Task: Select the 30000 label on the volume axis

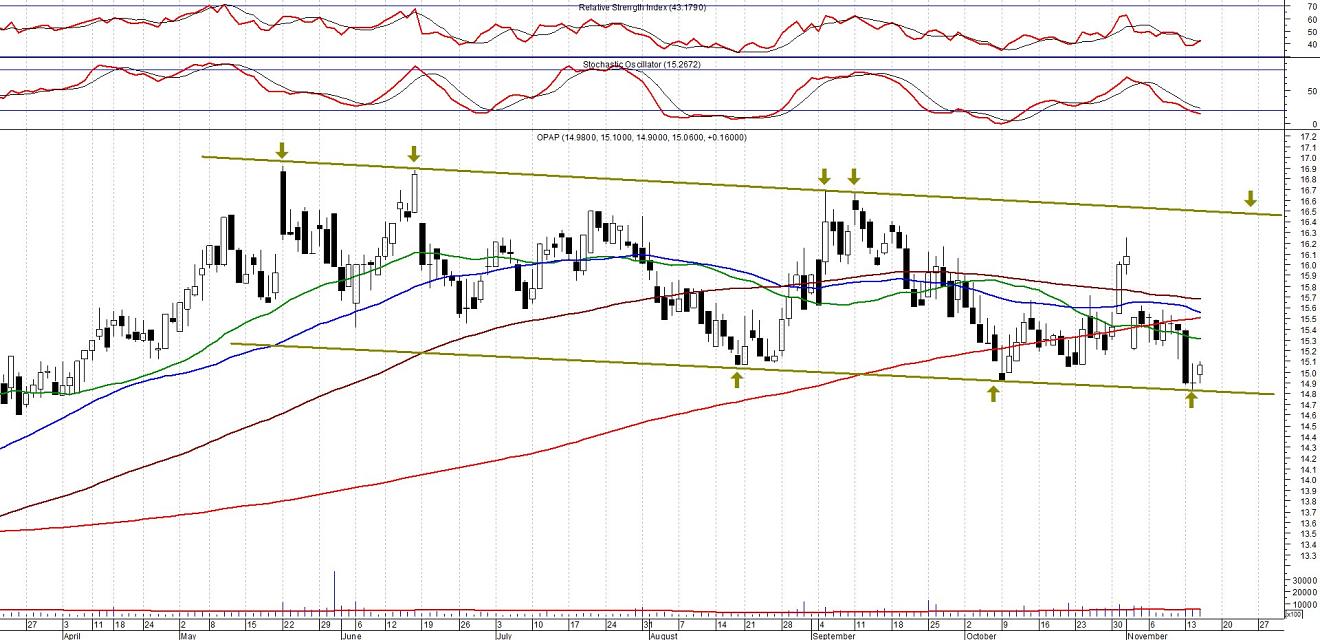Action: (x=1302, y=580)
